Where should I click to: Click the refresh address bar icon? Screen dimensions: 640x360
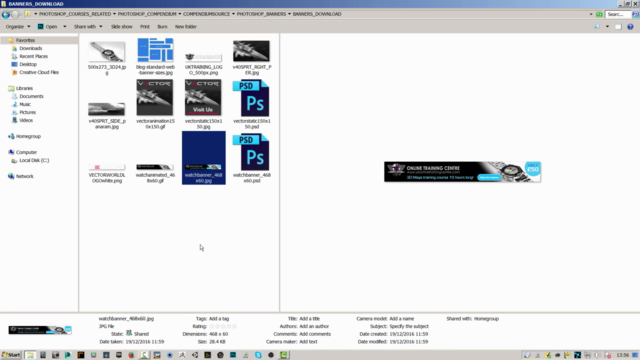tap(599, 14)
